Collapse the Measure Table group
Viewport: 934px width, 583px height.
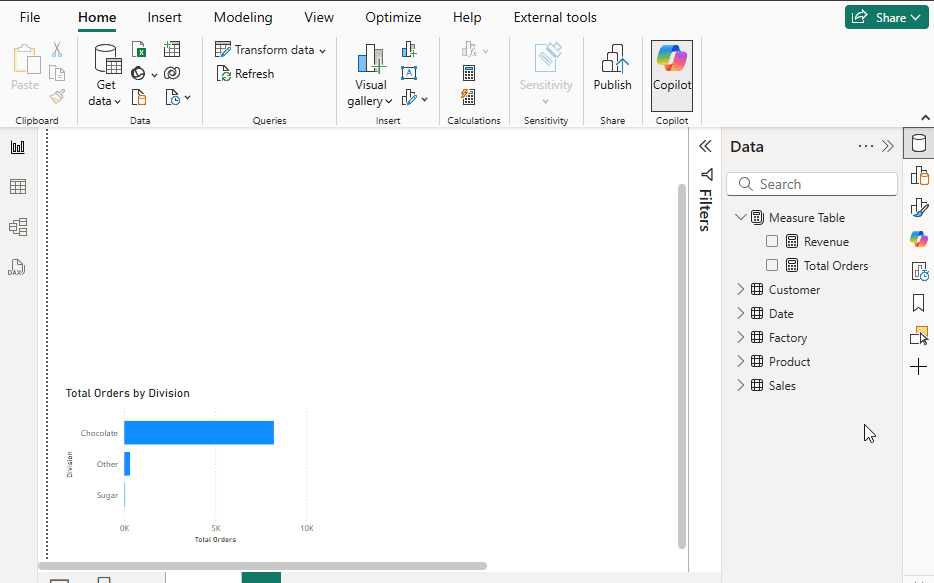740,217
